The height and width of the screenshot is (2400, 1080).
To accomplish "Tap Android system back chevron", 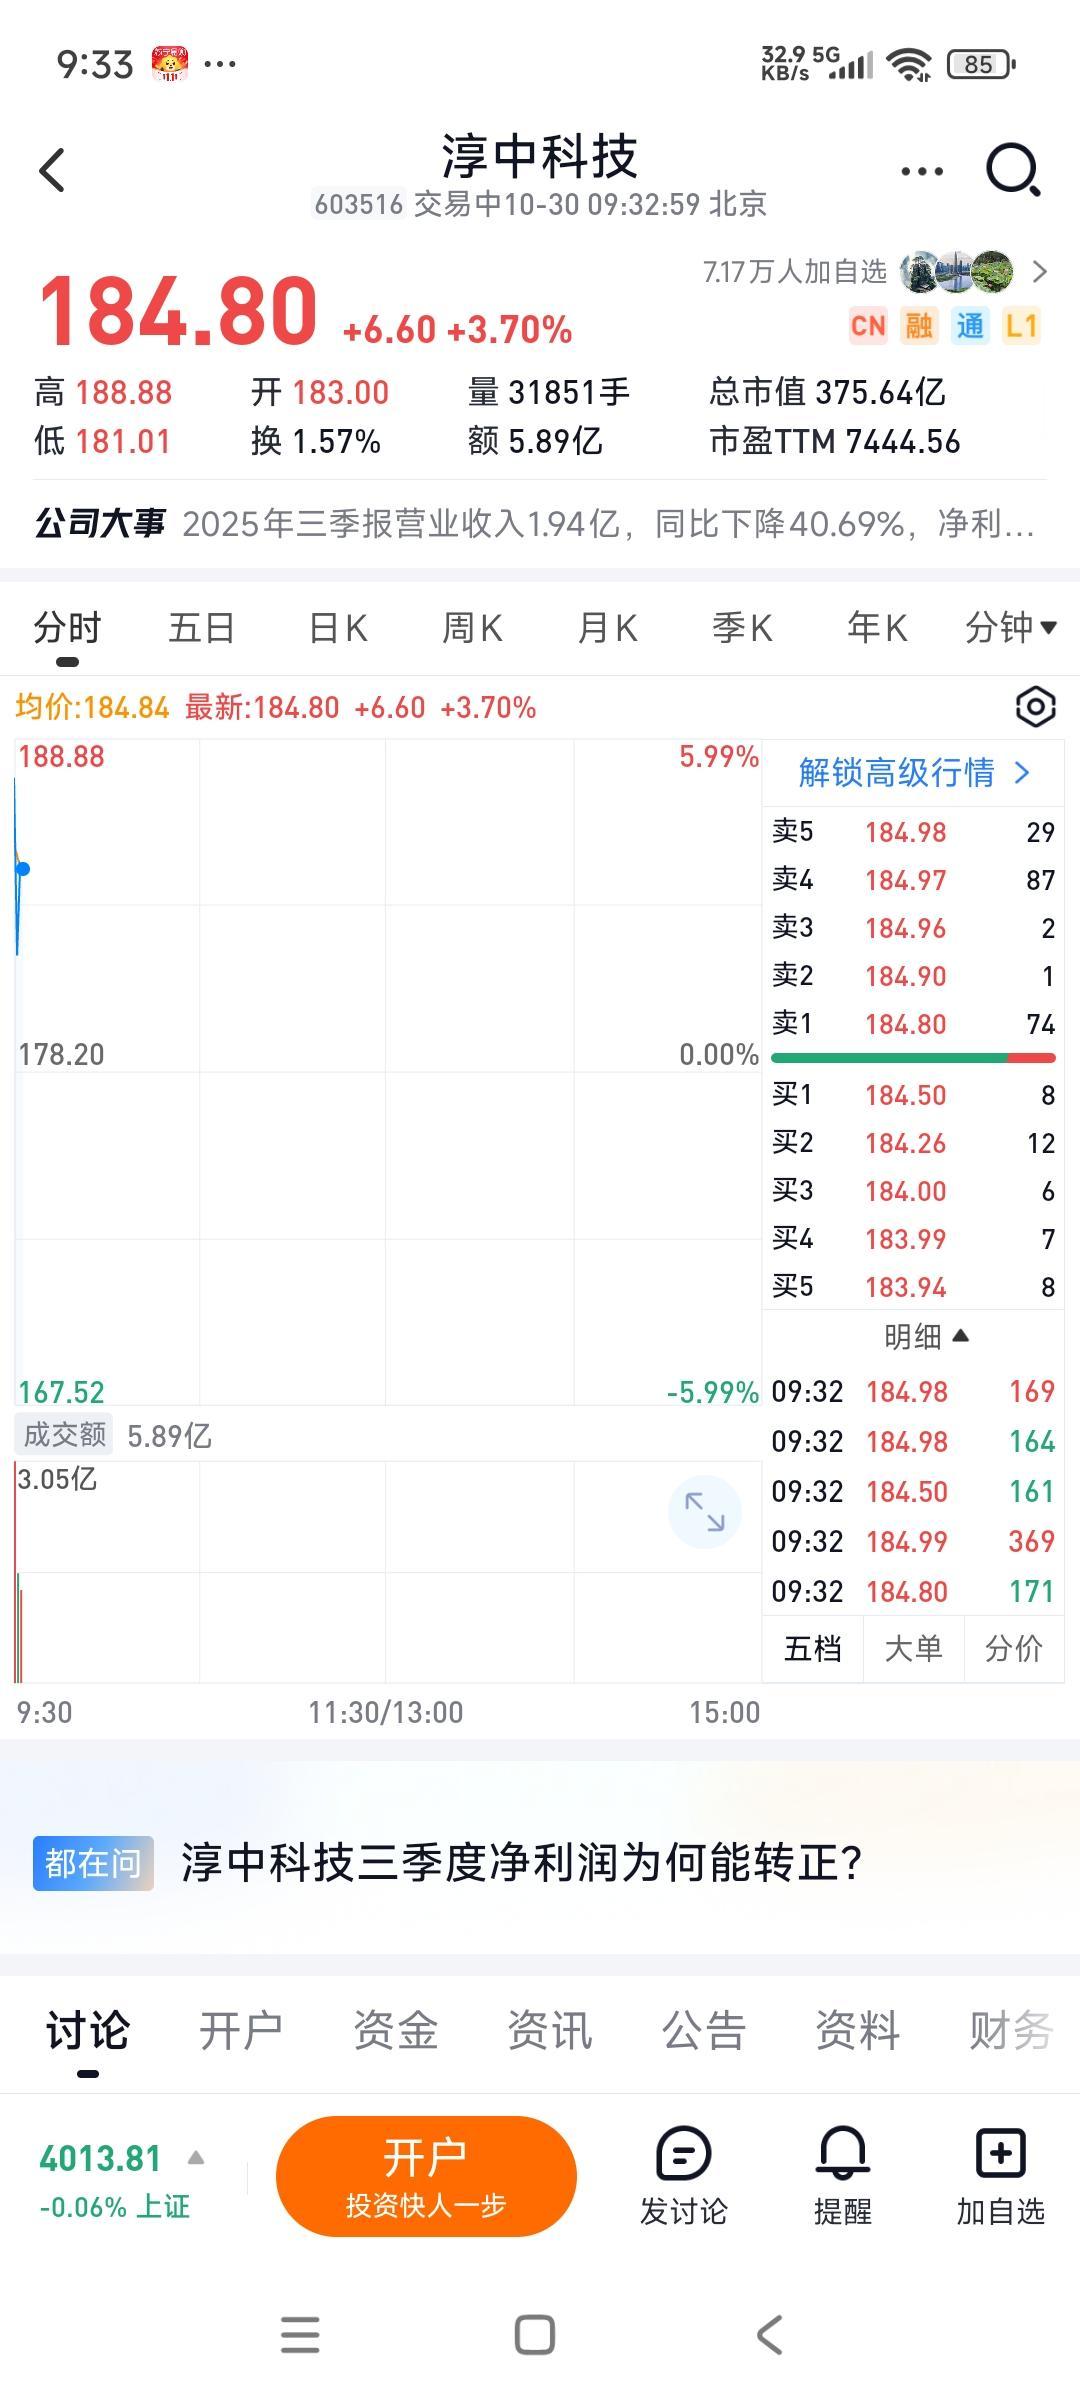I will (769, 2335).
